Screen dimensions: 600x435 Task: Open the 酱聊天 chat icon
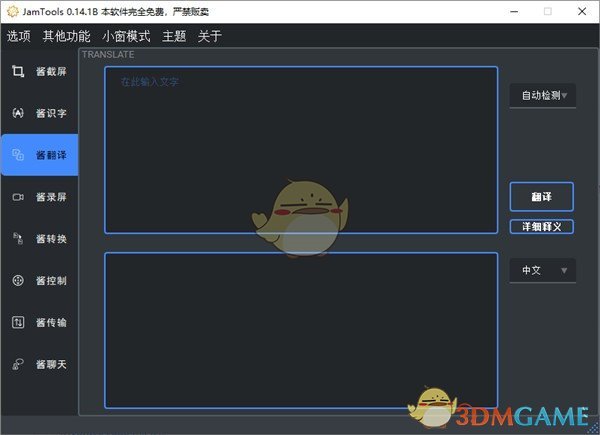(18, 364)
